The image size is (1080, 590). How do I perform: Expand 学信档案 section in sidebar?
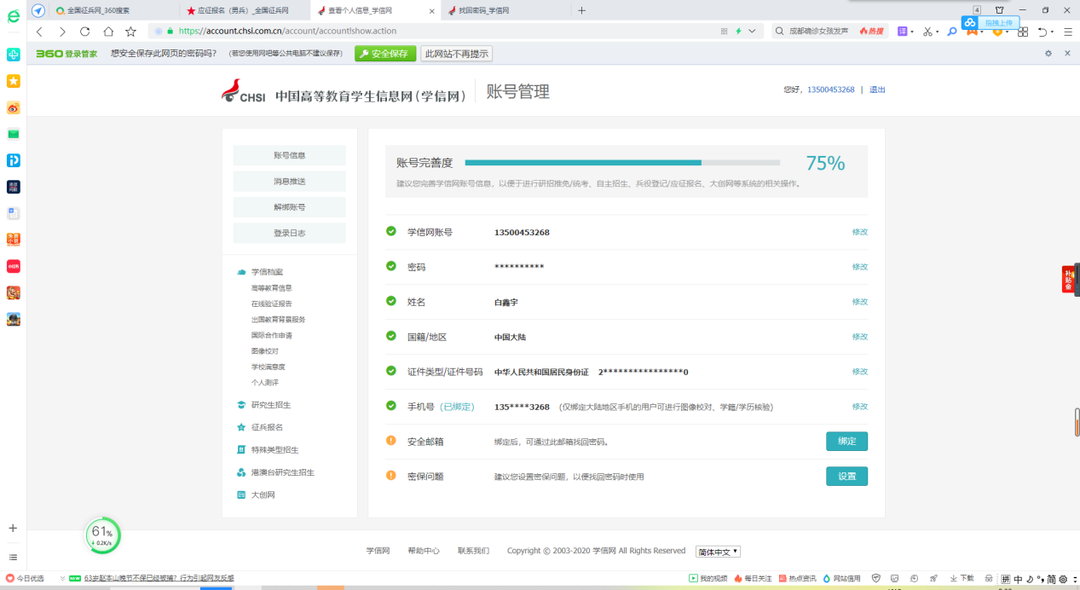point(266,272)
